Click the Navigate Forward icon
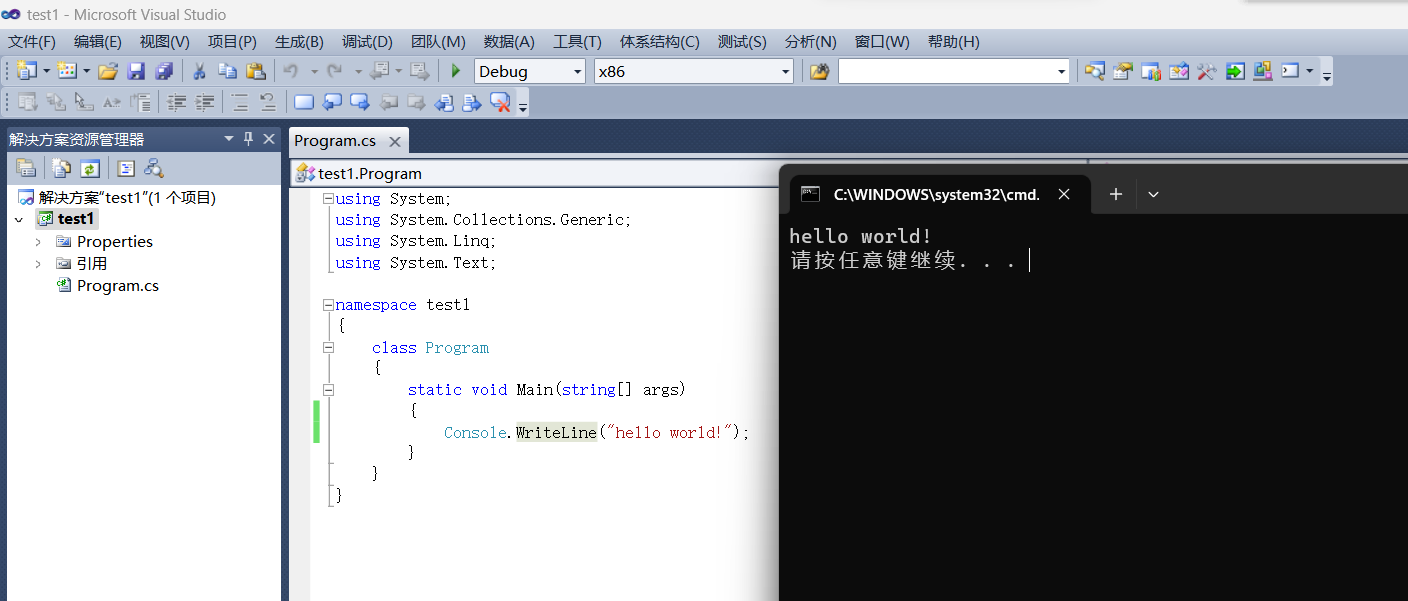This screenshot has height=601, width=1408. (x=420, y=71)
